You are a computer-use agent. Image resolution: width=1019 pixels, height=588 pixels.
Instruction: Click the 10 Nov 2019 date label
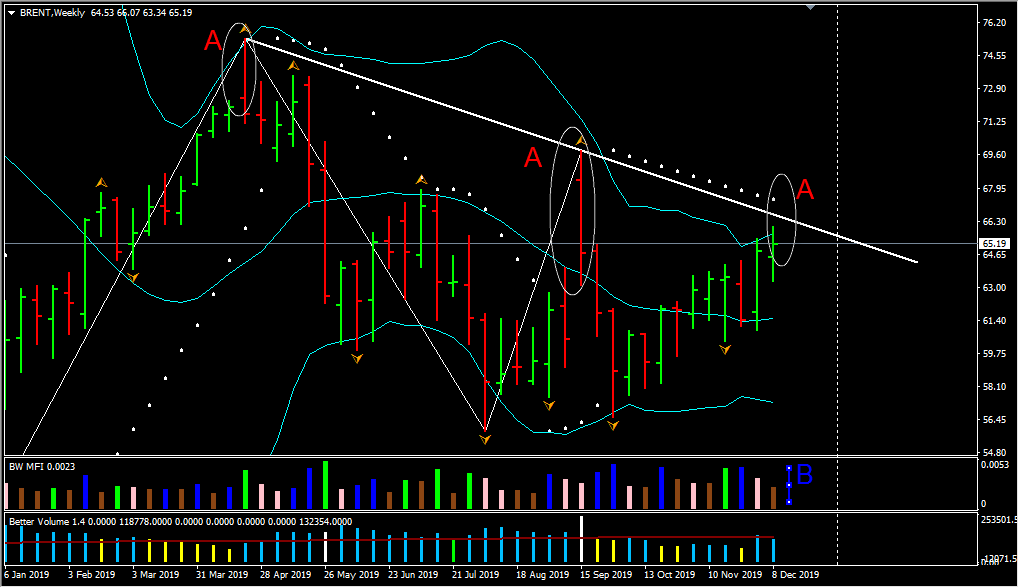tap(735, 575)
